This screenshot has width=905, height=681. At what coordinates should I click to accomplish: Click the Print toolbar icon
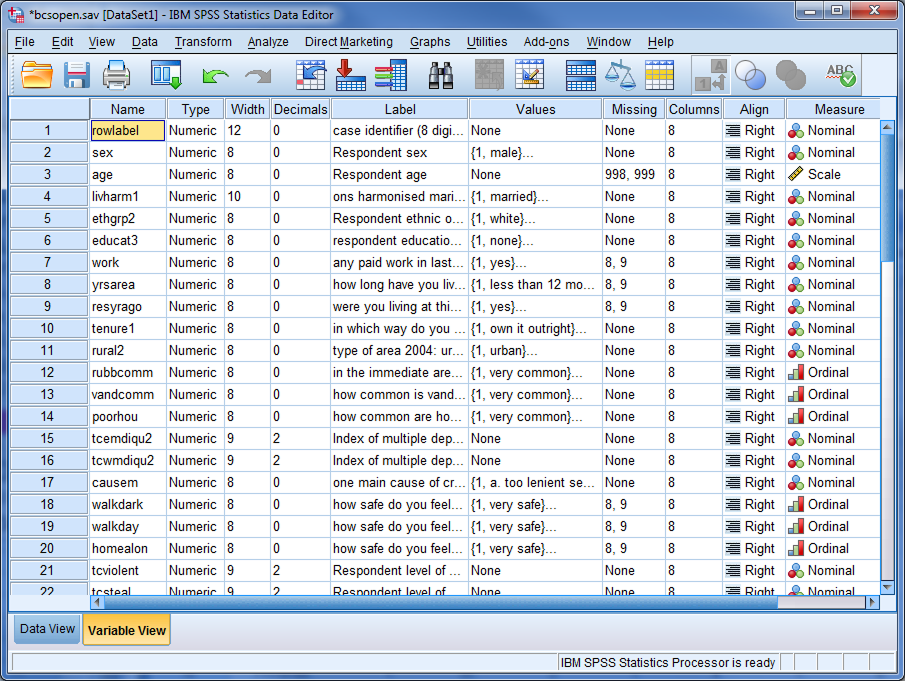[x=116, y=75]
